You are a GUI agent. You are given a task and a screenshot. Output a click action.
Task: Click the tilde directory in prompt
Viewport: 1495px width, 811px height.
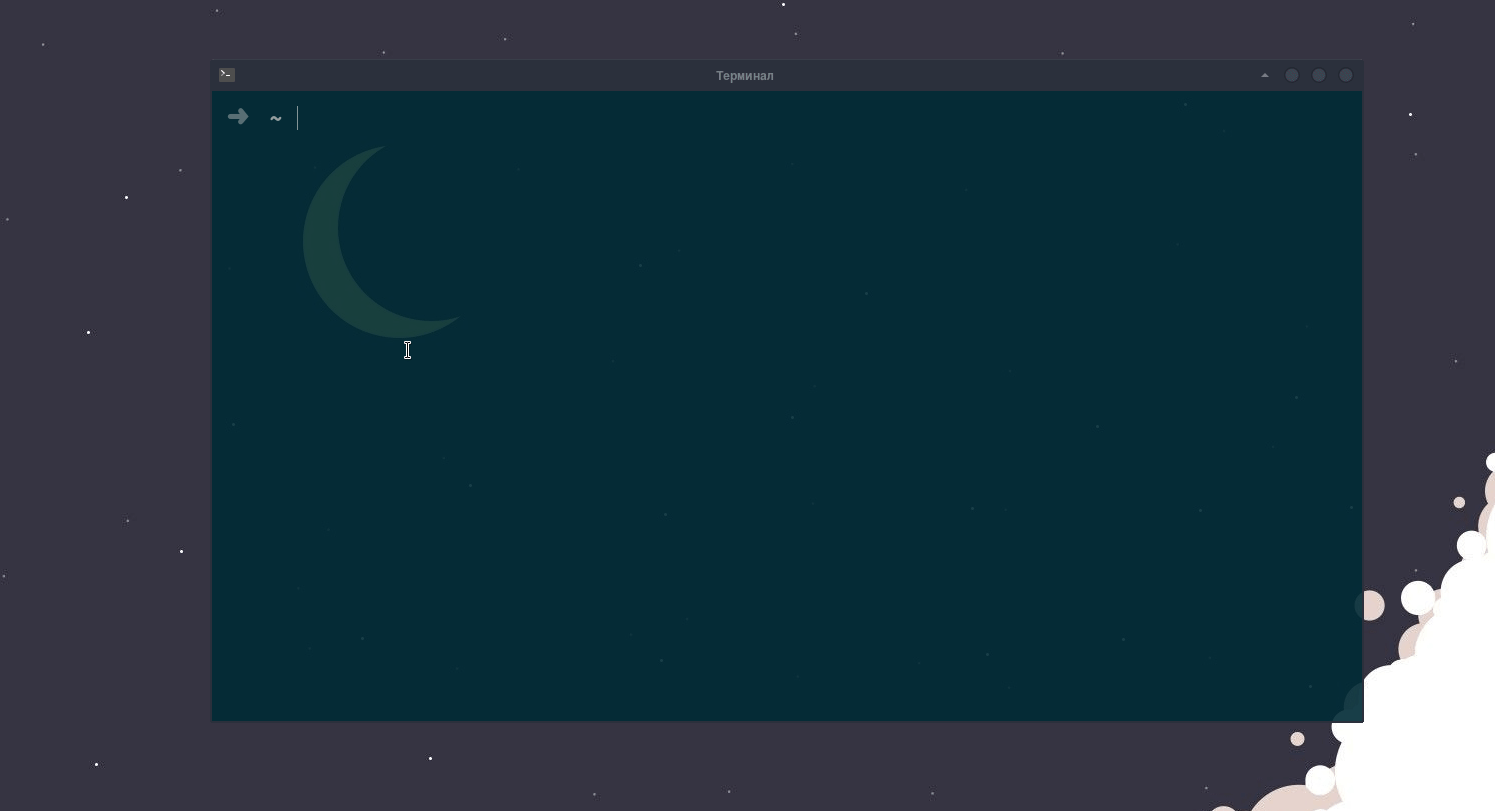tap(276, 119)
